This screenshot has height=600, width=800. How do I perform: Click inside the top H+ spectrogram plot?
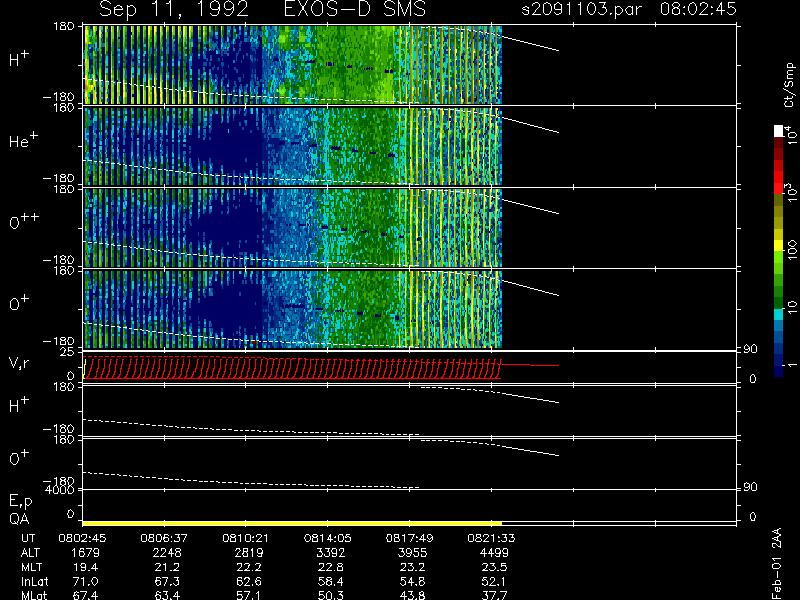pyautogui.click(x=293, y=65)
